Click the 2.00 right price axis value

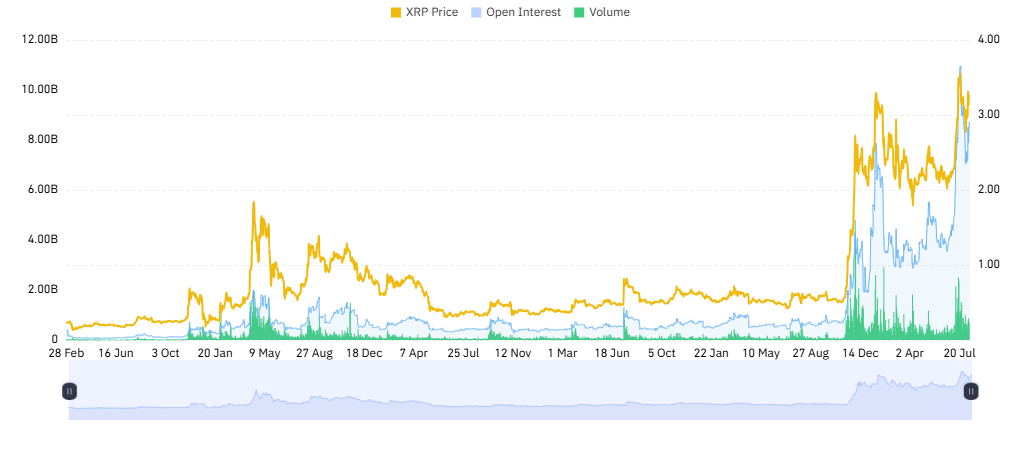(988, 190)
